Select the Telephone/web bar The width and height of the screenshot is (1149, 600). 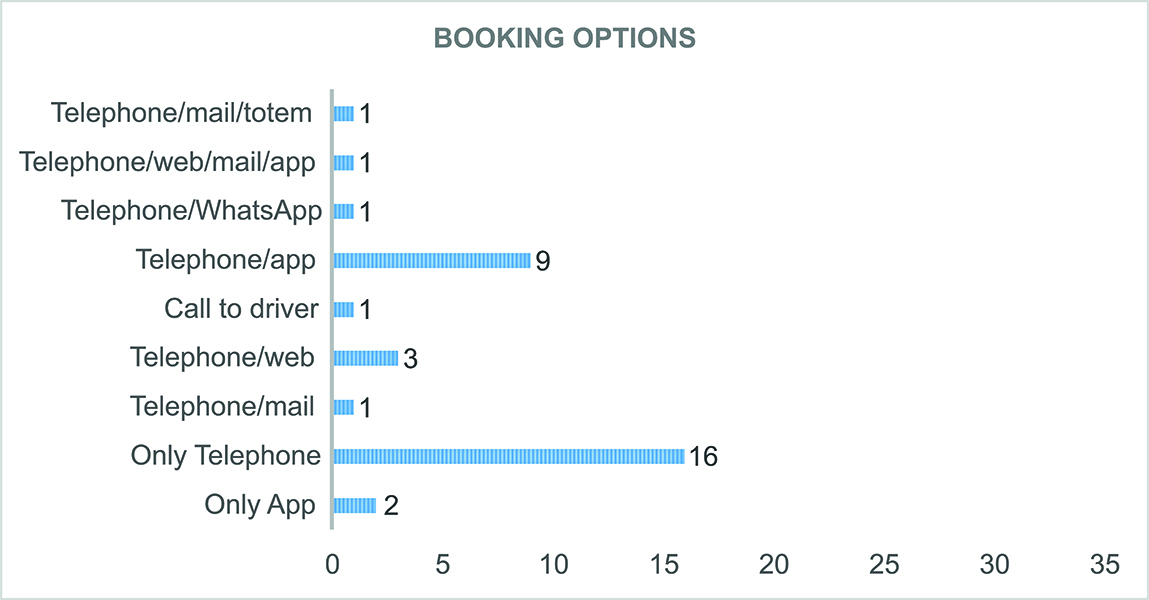(x=365, y=358)
